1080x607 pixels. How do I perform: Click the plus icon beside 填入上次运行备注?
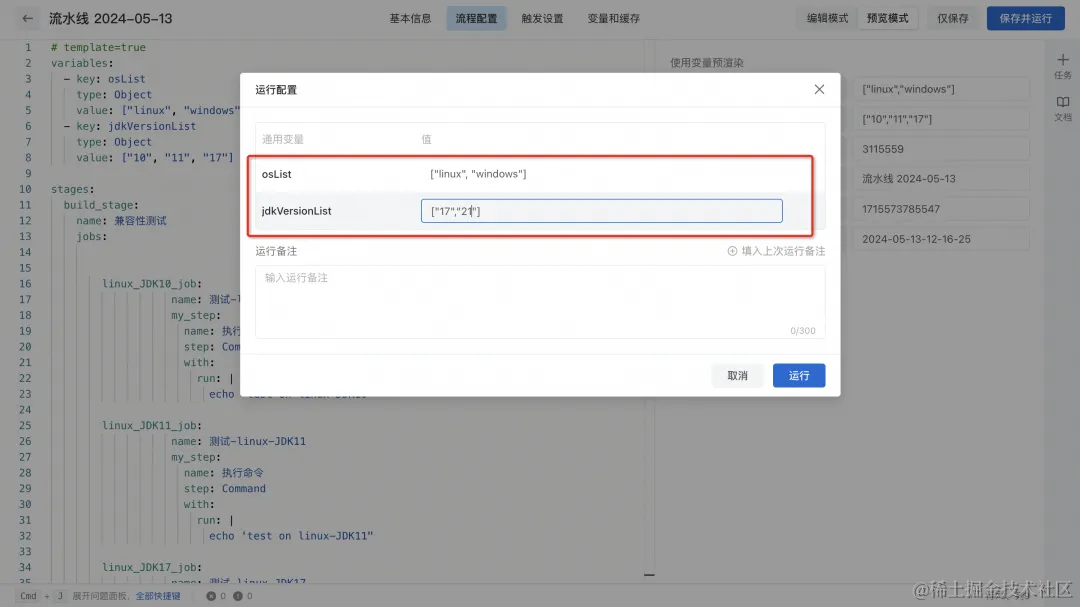[x=732, y=251]
